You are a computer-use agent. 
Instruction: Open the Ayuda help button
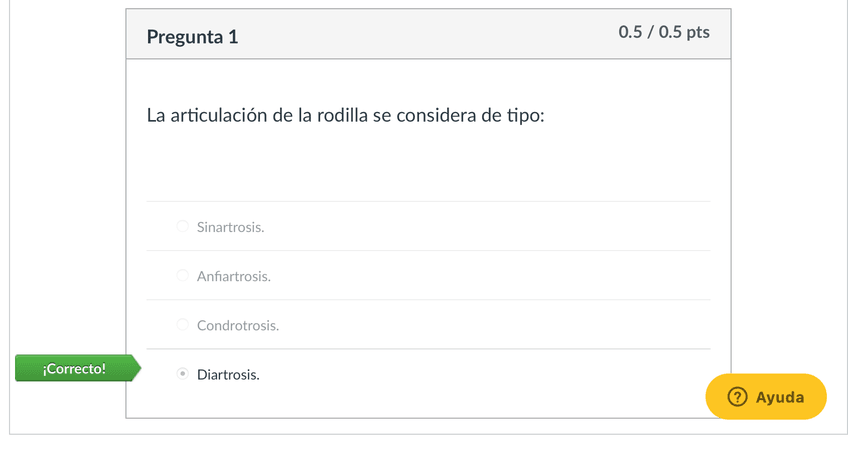(766, 397)
